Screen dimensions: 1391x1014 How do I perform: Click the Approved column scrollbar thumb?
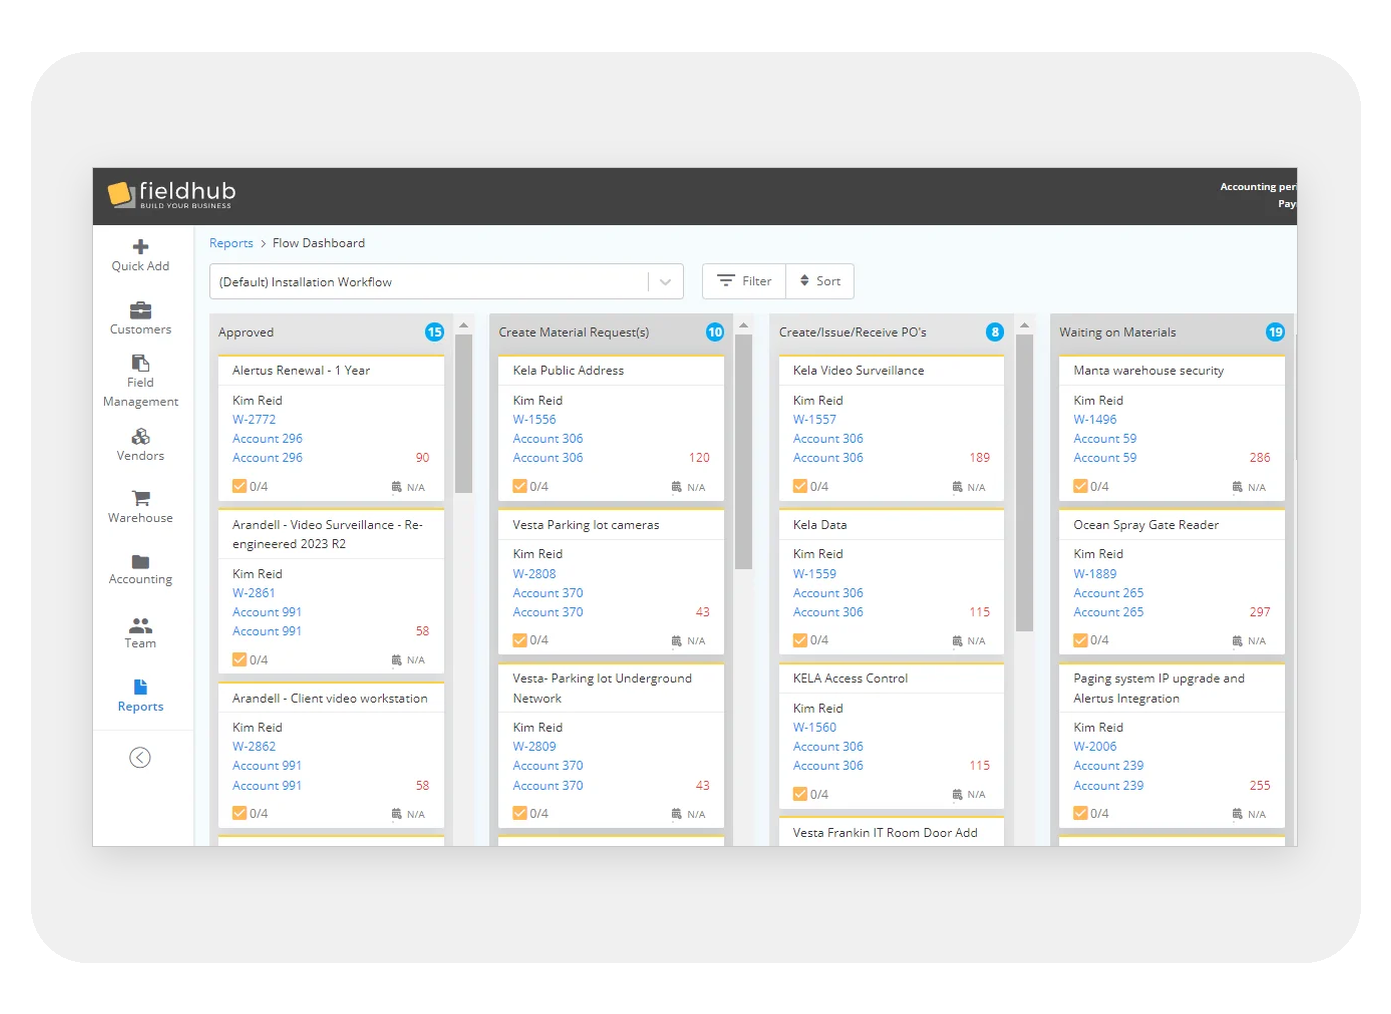pyautogui.click(x=463, y=413)
